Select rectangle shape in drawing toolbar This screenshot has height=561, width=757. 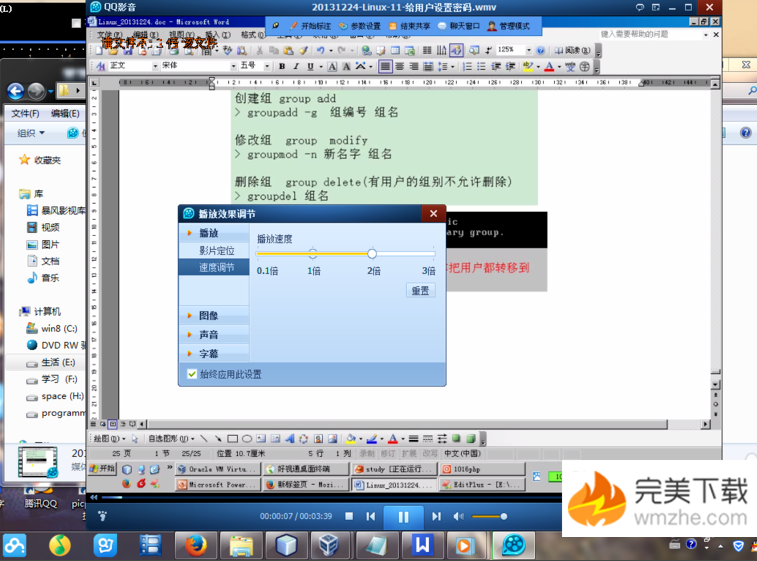click(x=232, y=438)
